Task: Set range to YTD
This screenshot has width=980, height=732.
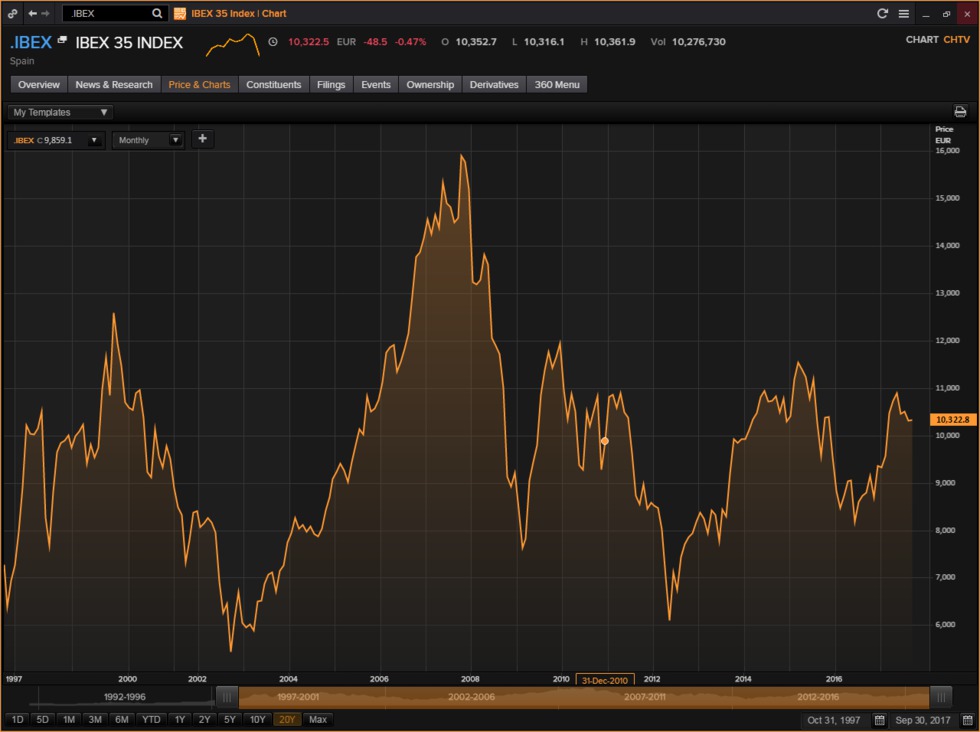Action: 151,719
